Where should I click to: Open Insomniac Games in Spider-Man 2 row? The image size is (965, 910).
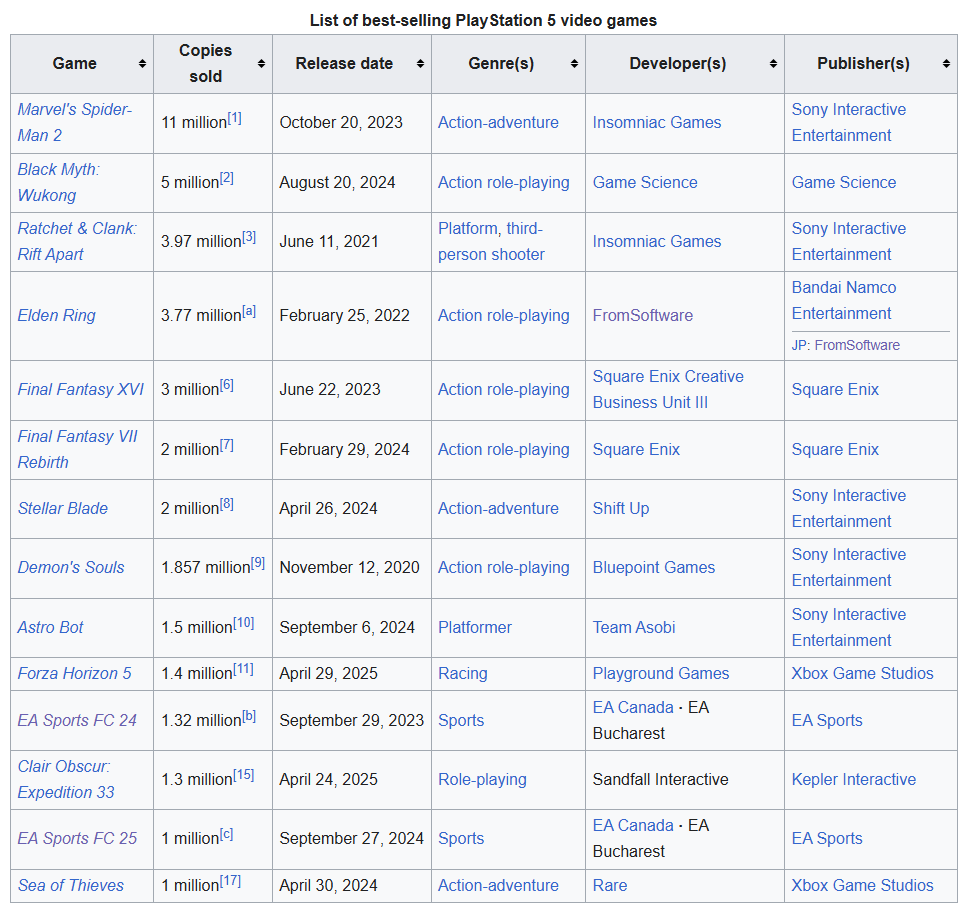click(657, 122)
